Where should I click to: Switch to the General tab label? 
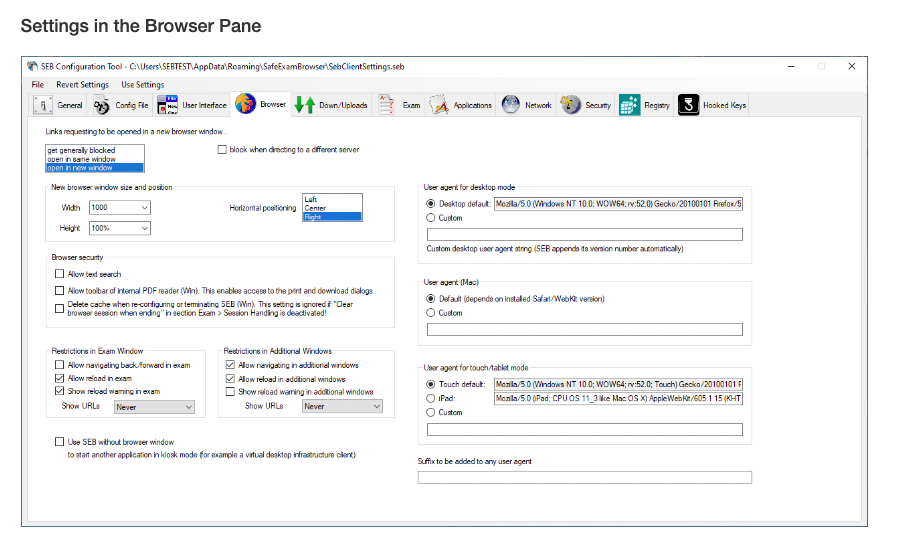70,106
